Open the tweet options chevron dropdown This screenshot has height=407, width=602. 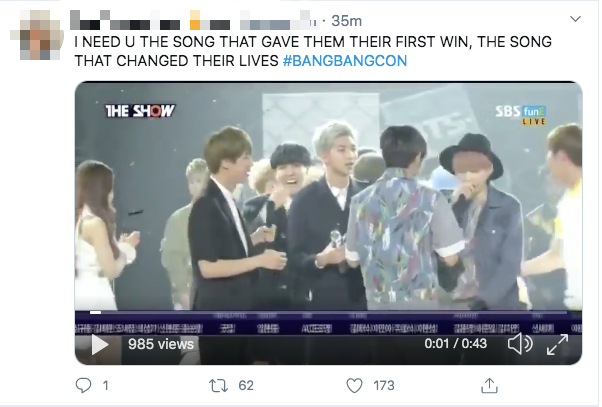[x=575, y=20]
